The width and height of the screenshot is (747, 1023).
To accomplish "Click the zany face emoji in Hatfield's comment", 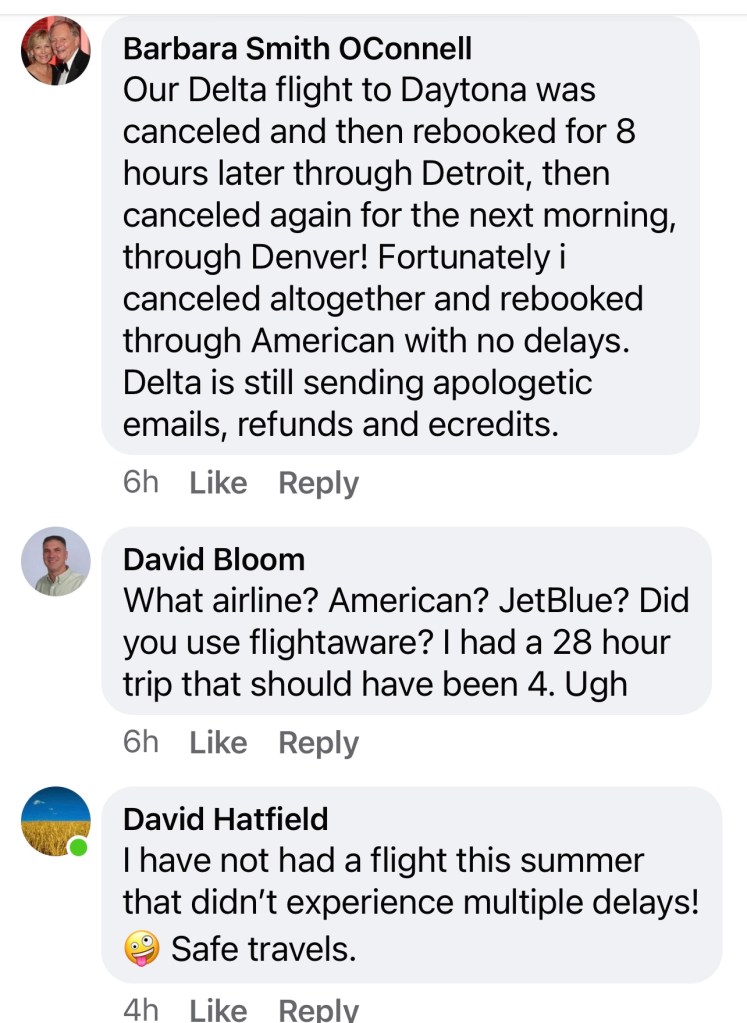I will click(x=142, y=947).
